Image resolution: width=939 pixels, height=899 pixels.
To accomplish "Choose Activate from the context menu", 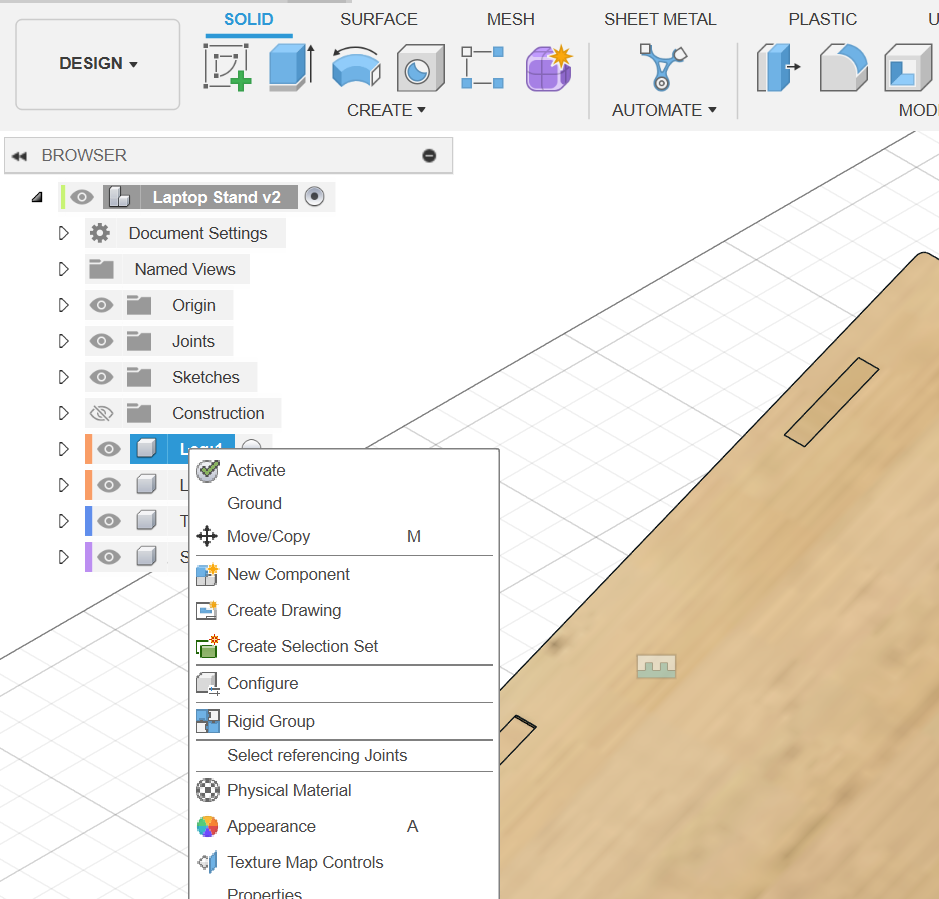I will [344, 470].
